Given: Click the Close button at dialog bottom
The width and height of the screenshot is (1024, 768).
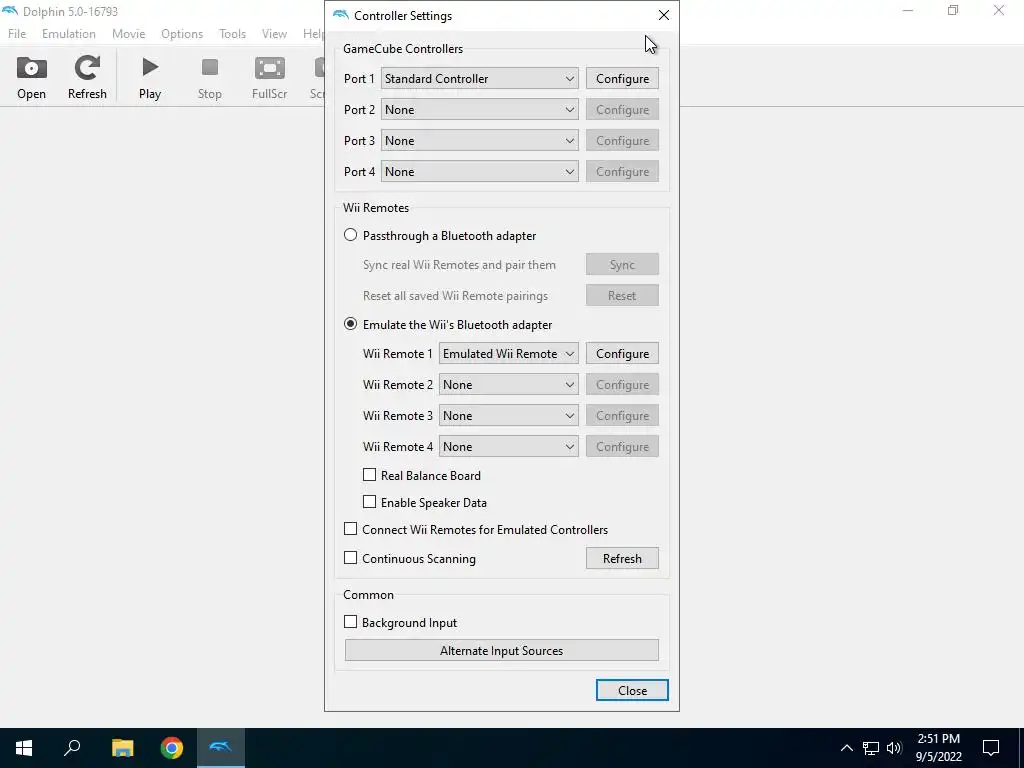Looking at the screenshot, I should (632, 690).
